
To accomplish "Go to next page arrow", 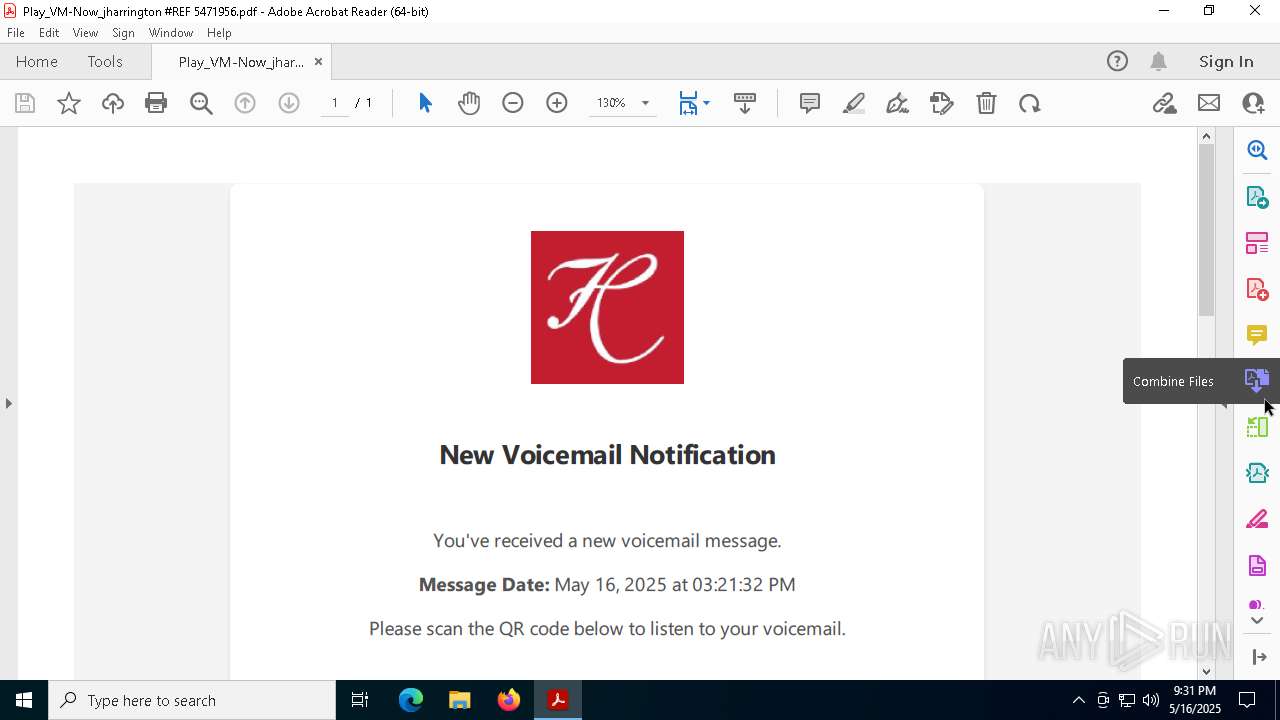I will pos(289,103).
